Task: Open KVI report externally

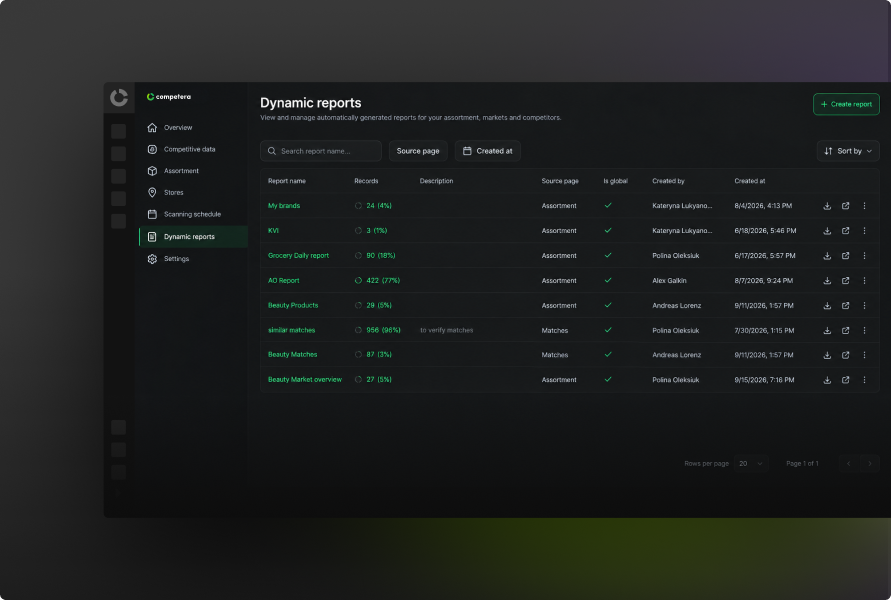Action: pos(846,231)
